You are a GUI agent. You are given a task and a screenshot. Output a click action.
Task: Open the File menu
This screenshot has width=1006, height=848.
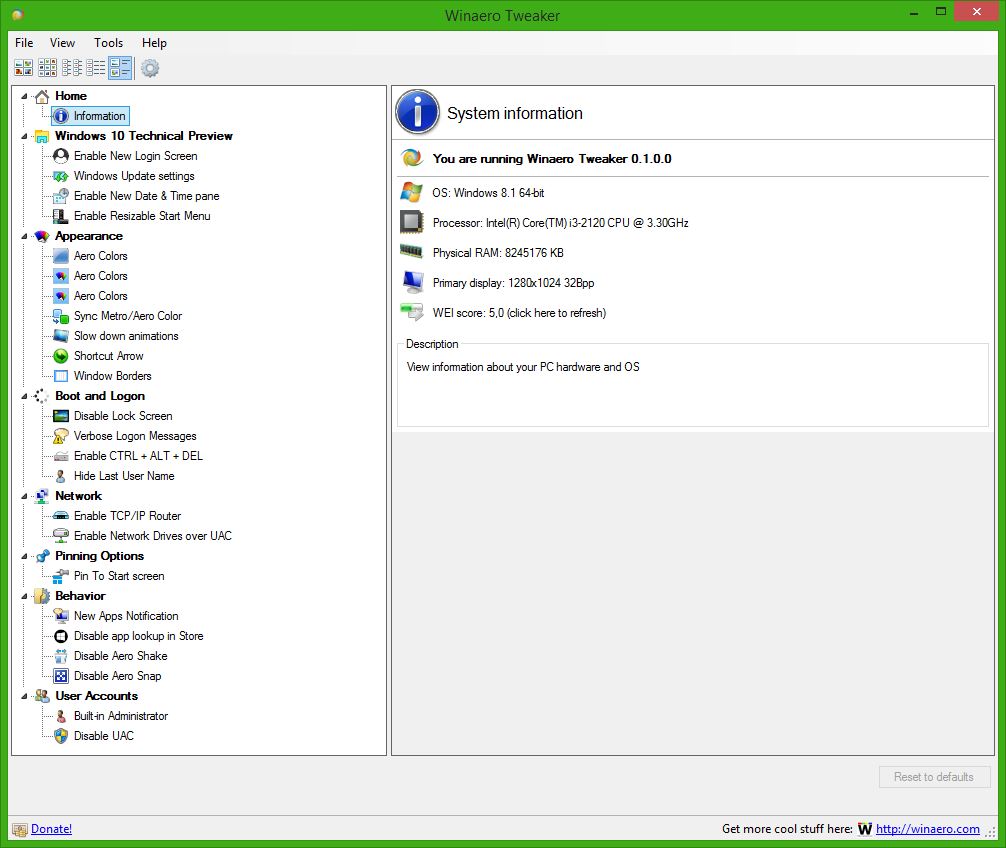(x=24, y=43)
